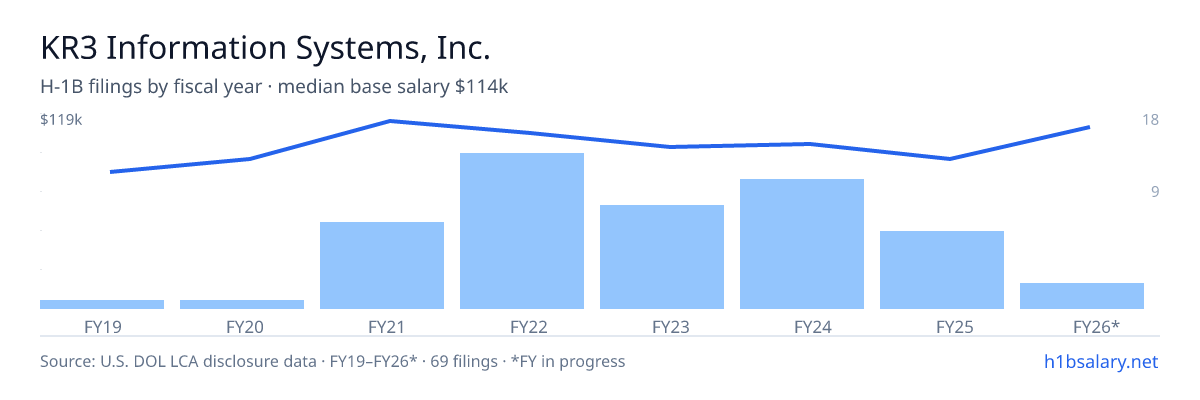1200x400 pixels.
Task: Click the DOL LCA source footnote
Action: pos(332,361)
